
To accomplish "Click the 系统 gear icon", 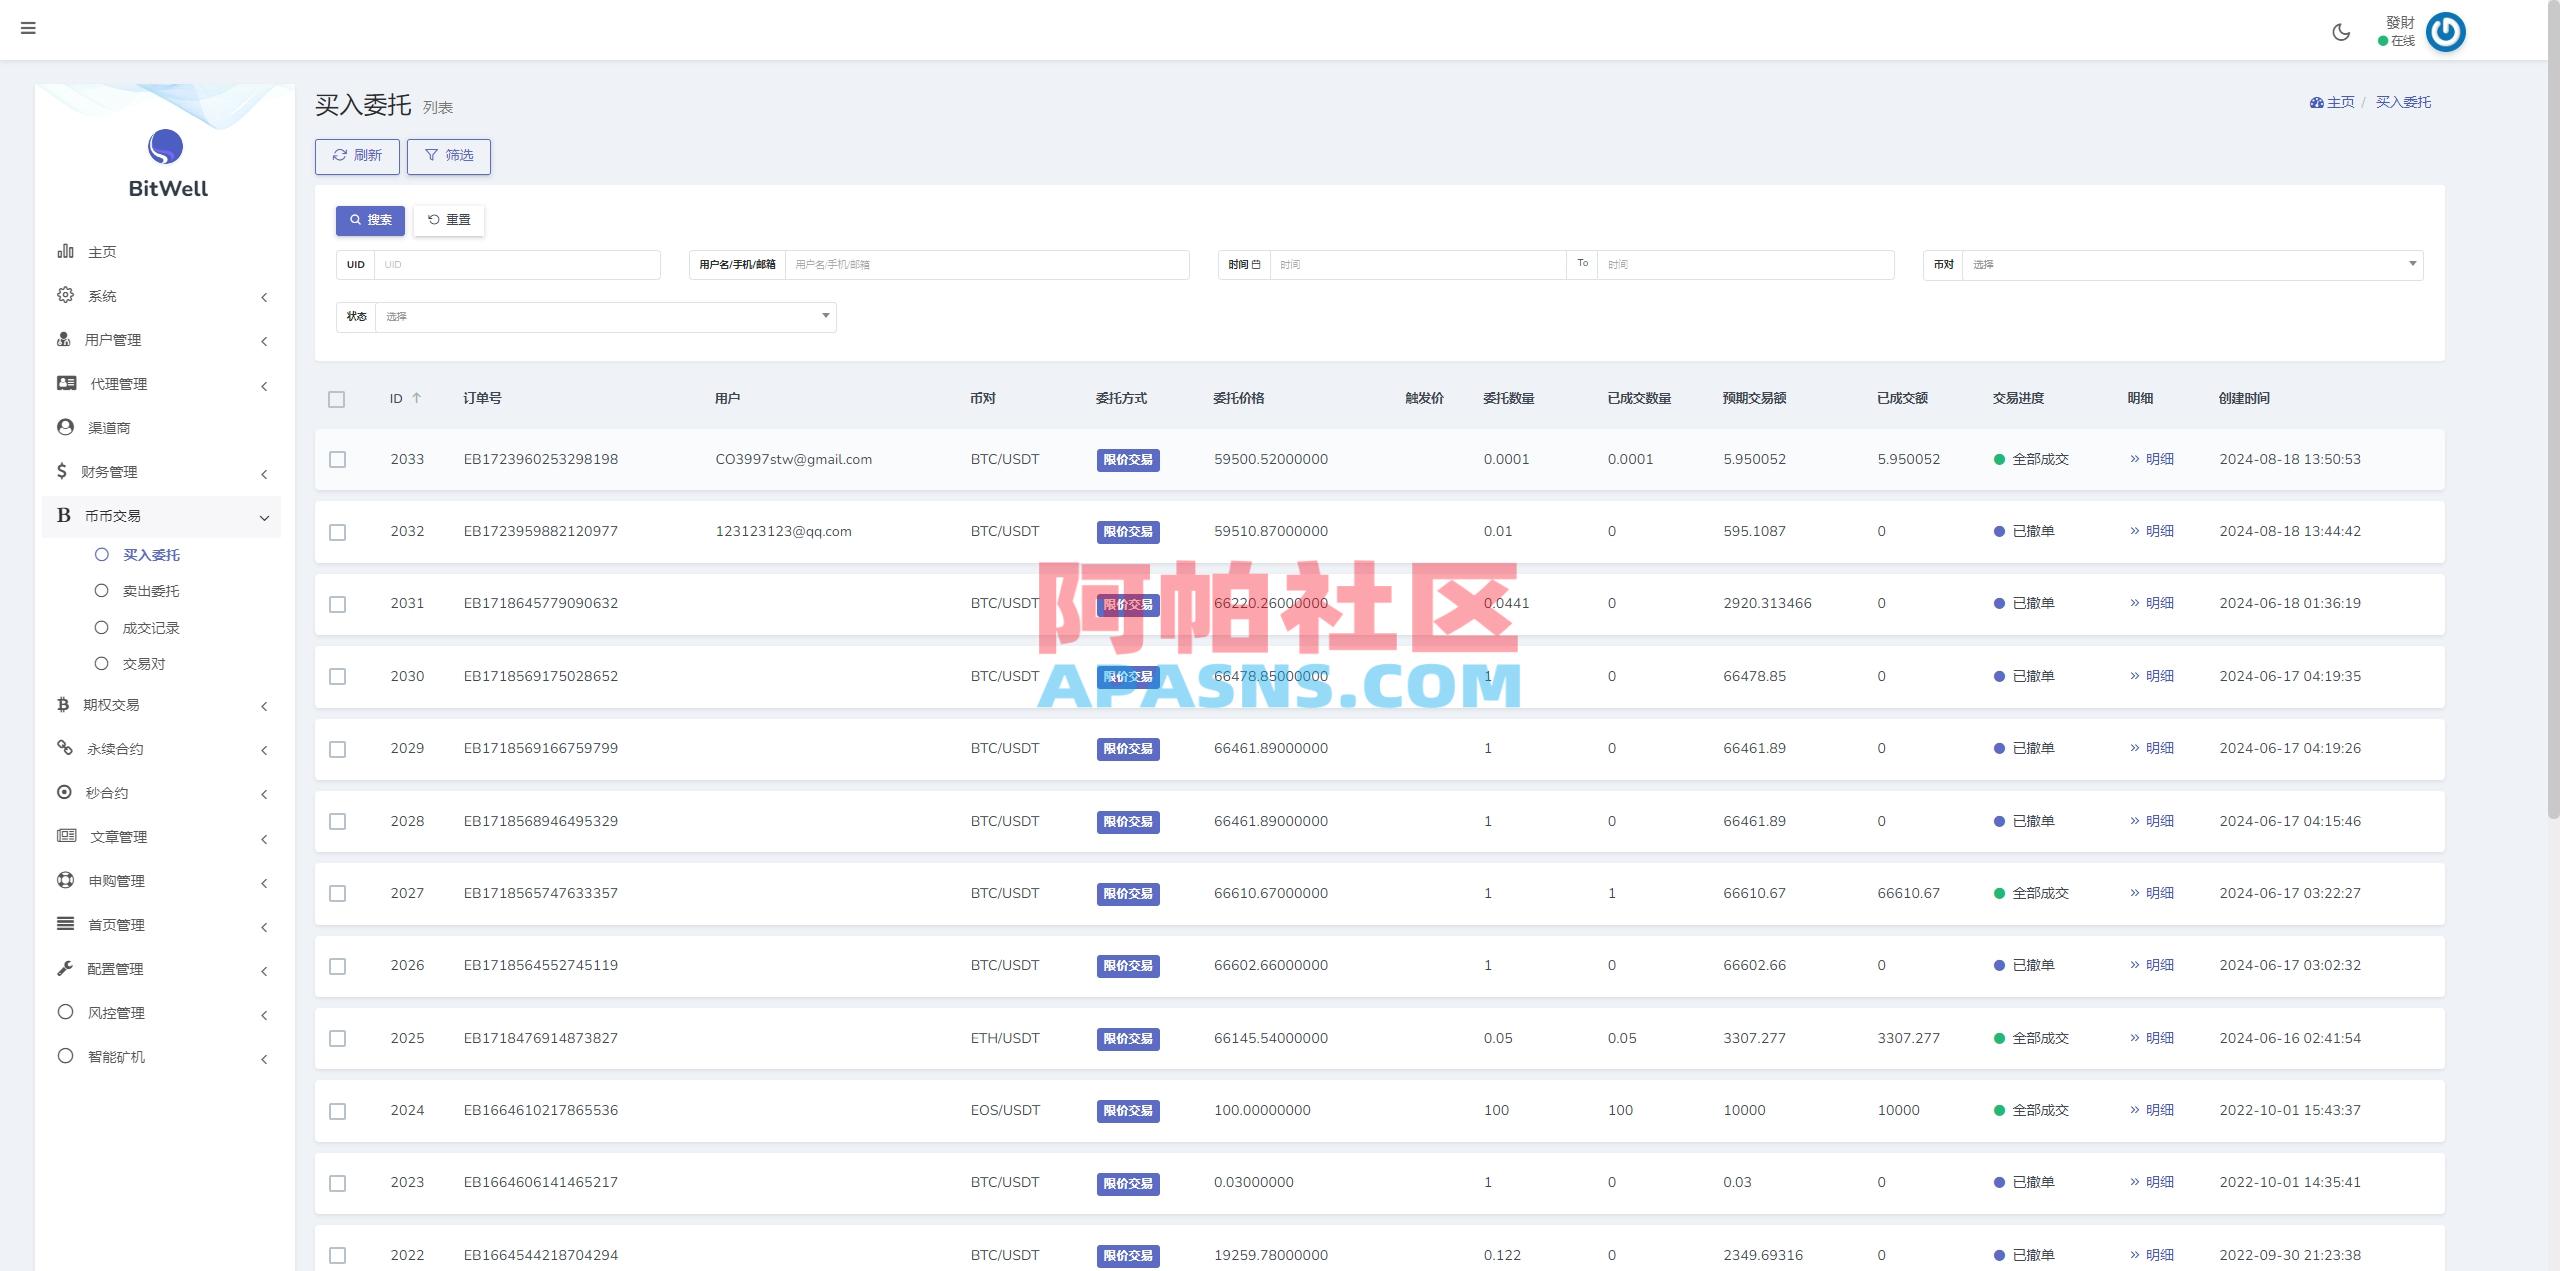I will [65, 295].
